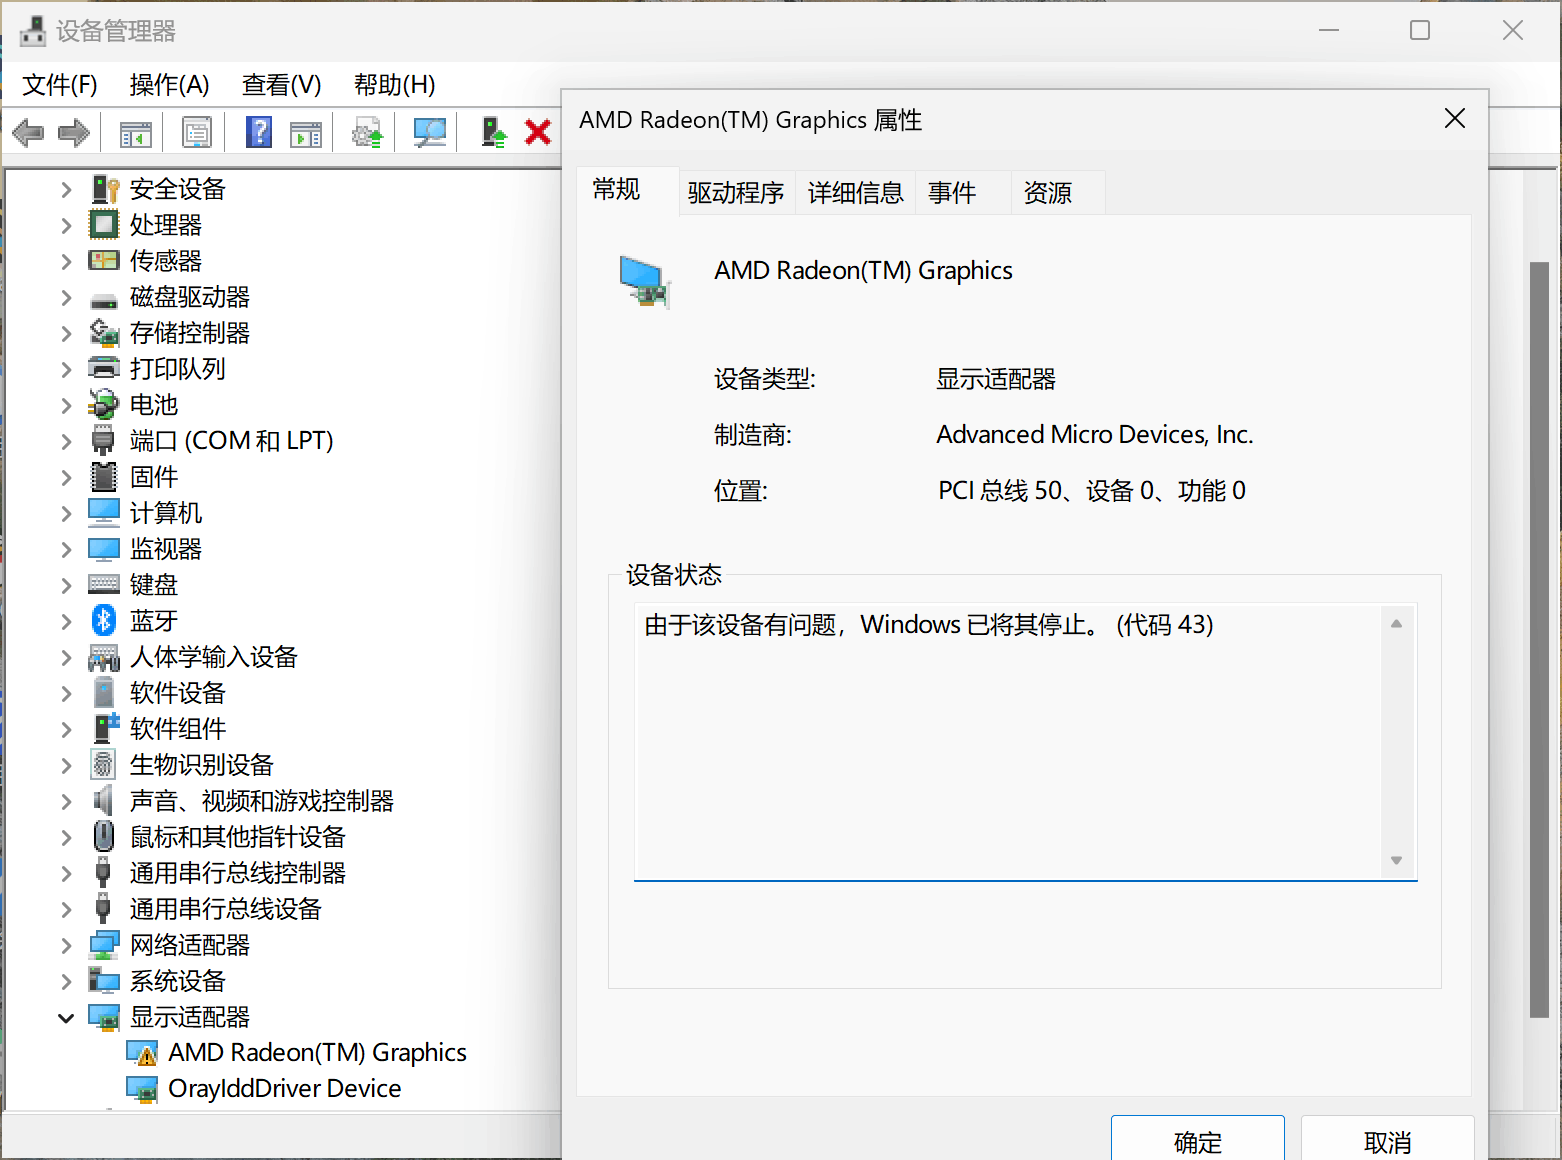Select the 网络适配器 network icon
The width and height of the screenshot is (1562, 1160).
click(104, 945)
